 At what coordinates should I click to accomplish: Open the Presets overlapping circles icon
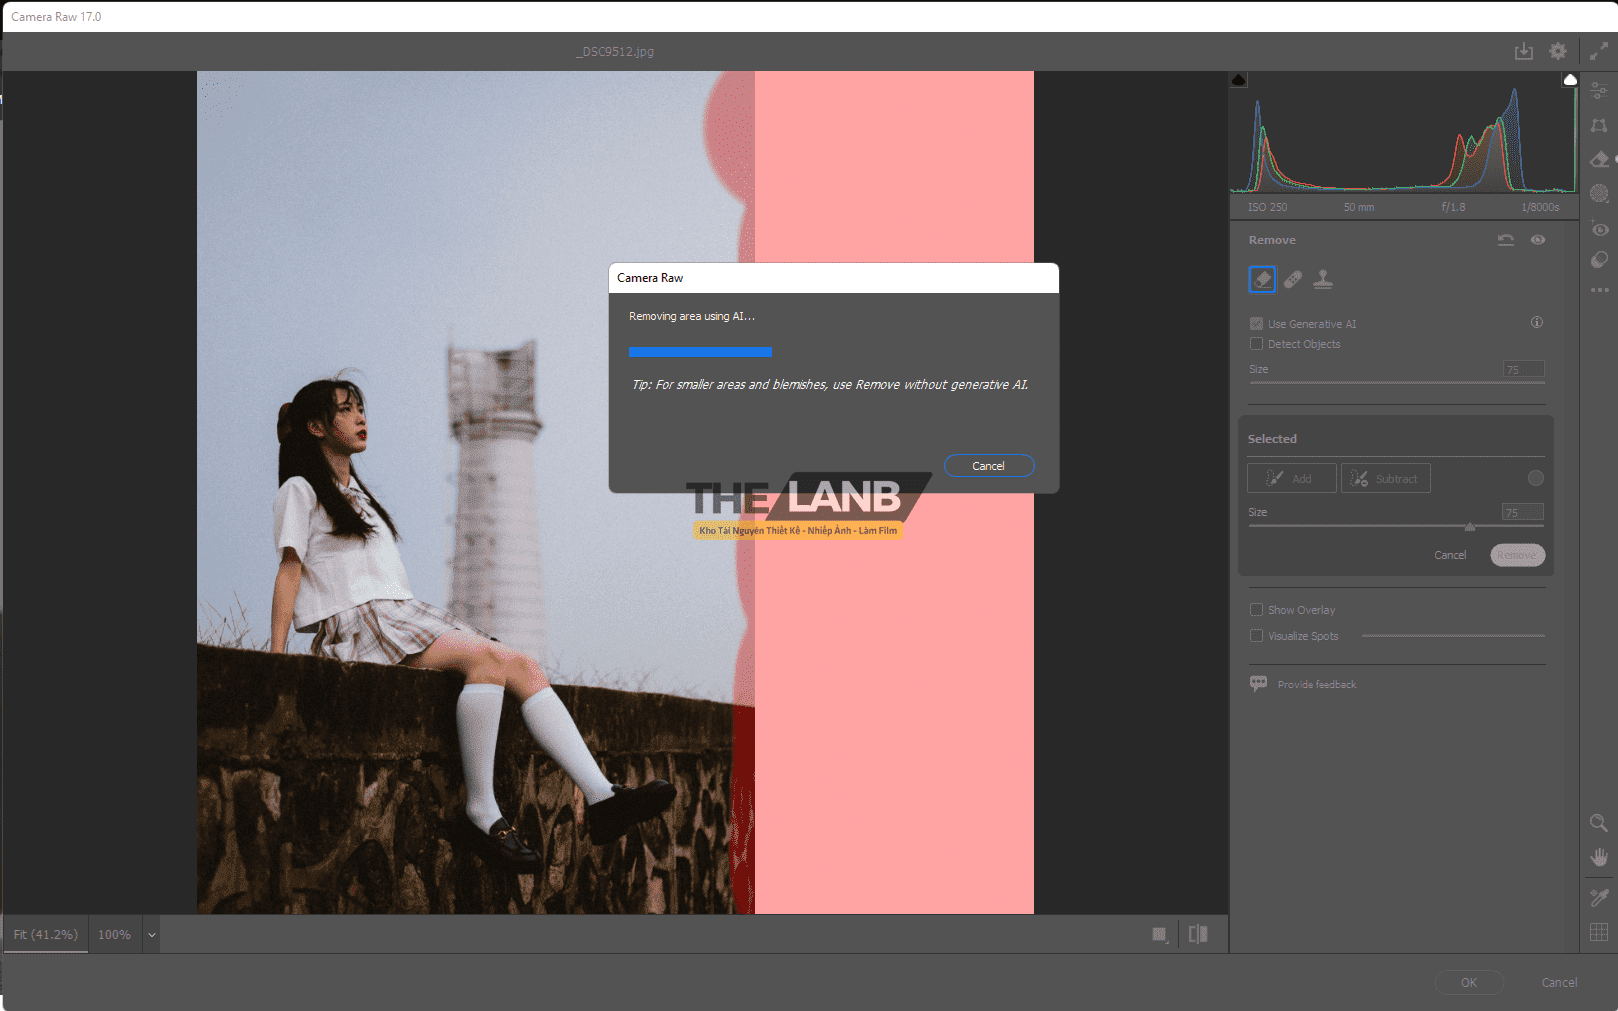pyautogui.click(x=1599, y=260)
